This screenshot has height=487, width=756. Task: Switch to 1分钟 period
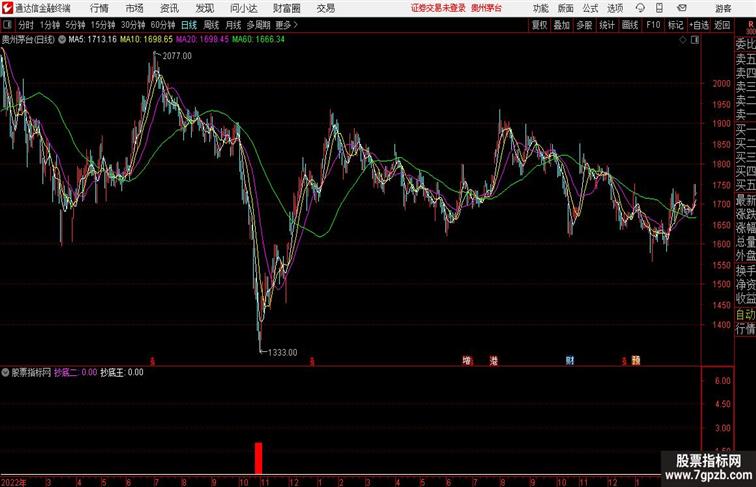point(50,25)
